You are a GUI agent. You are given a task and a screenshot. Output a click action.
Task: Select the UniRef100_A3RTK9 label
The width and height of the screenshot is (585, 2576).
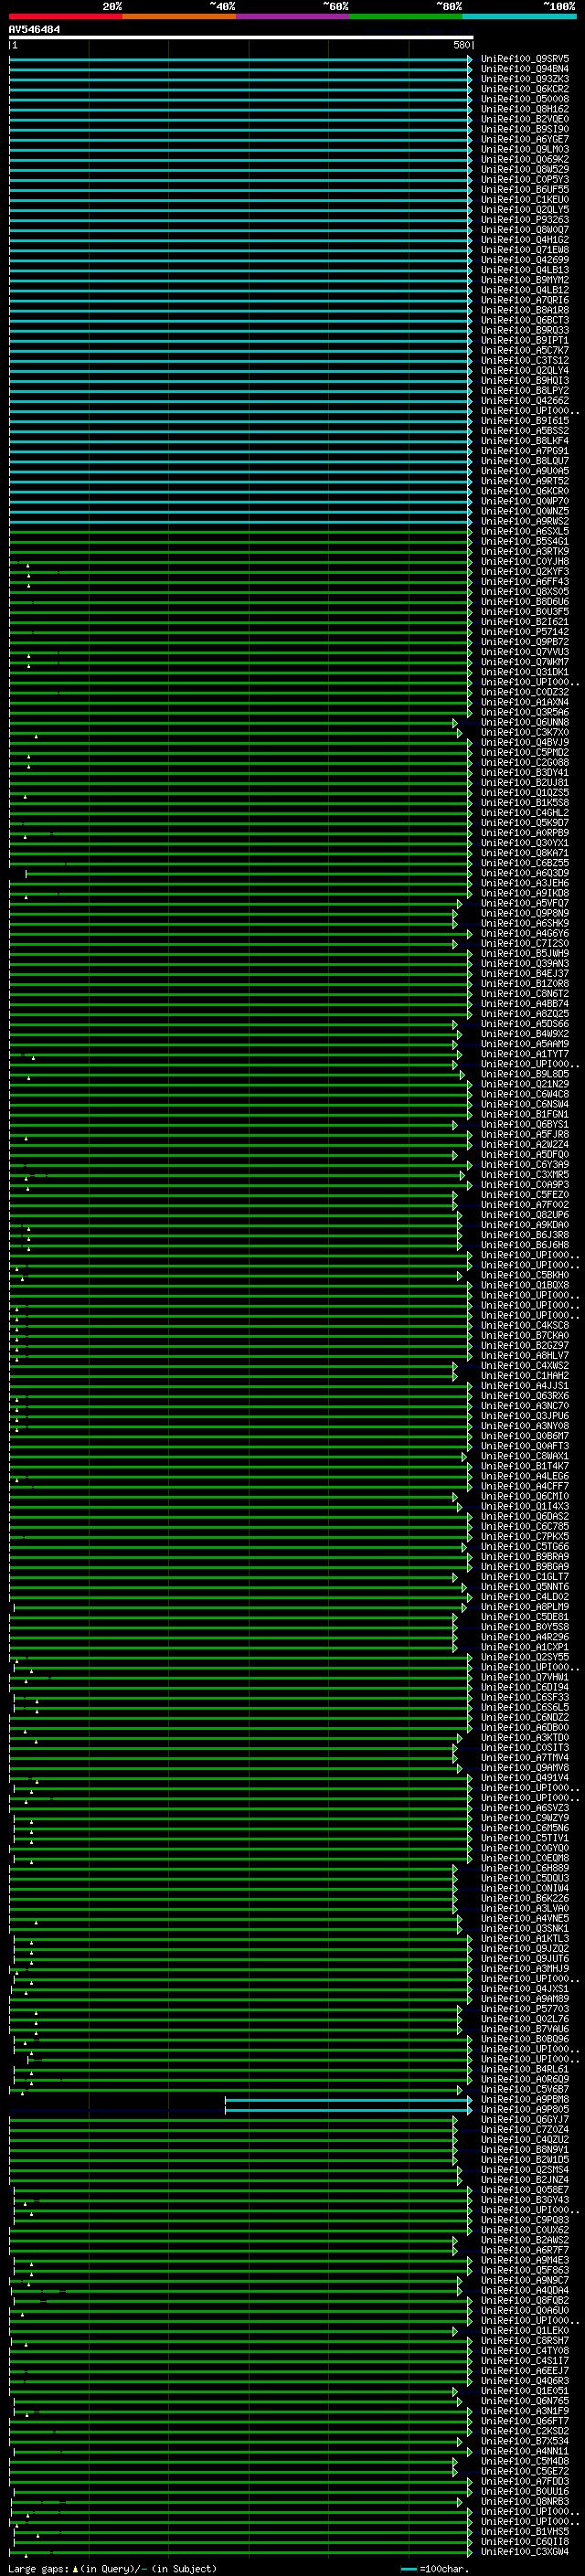[525, 551]
